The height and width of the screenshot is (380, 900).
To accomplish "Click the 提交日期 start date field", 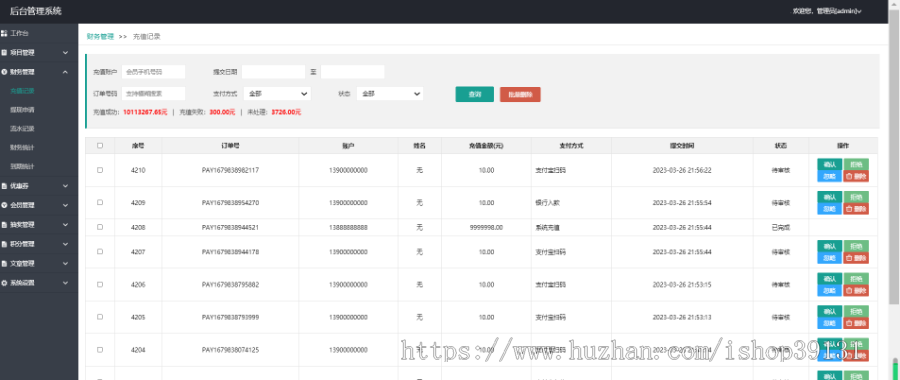I will coord(273,72).
